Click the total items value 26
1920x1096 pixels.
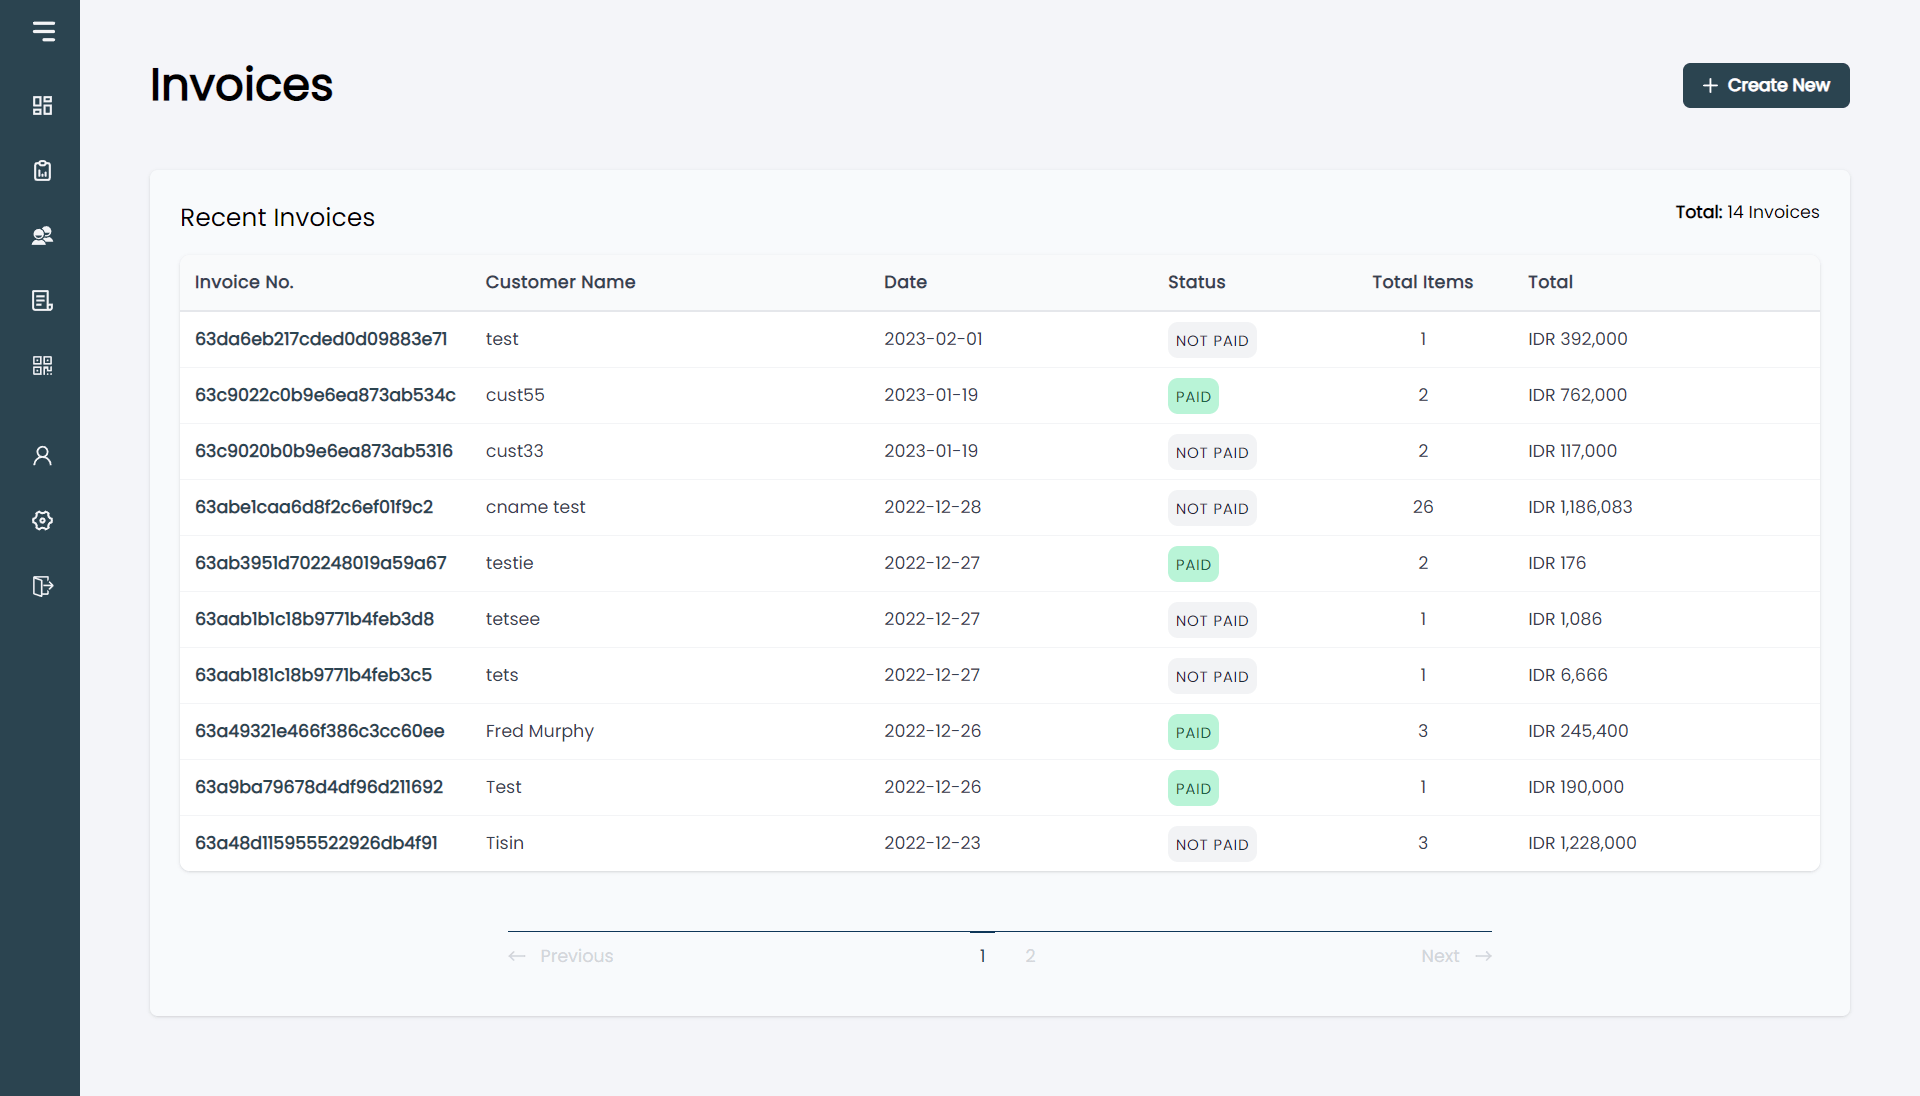[x=1422, y=507]
